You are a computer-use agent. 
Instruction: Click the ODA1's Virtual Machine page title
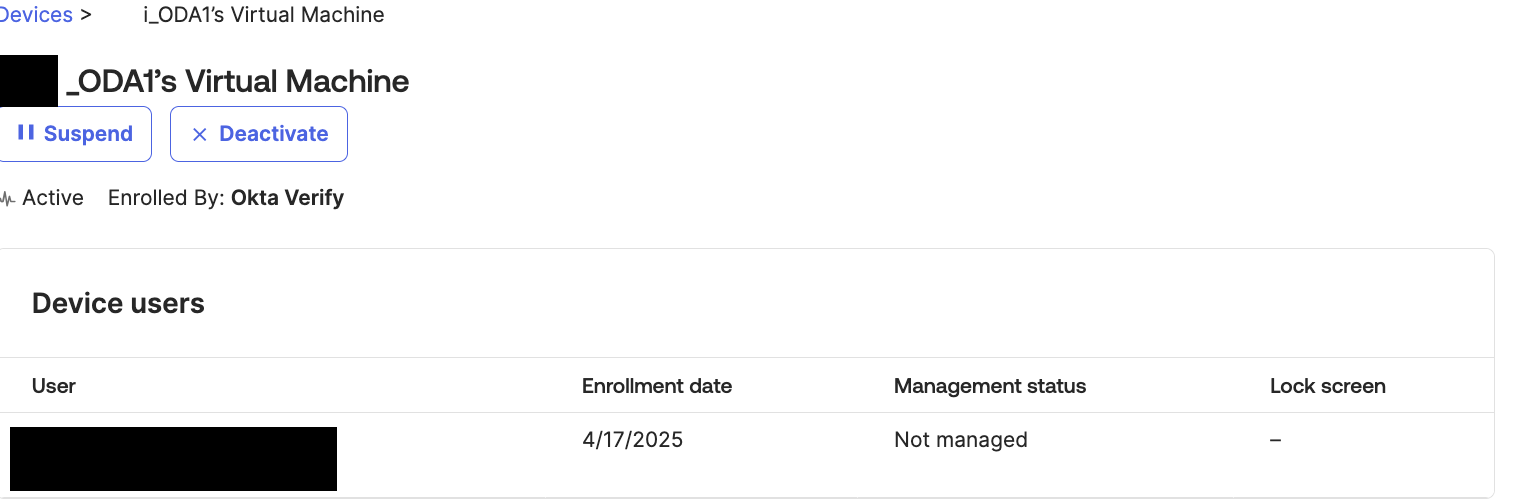[238, 81]
